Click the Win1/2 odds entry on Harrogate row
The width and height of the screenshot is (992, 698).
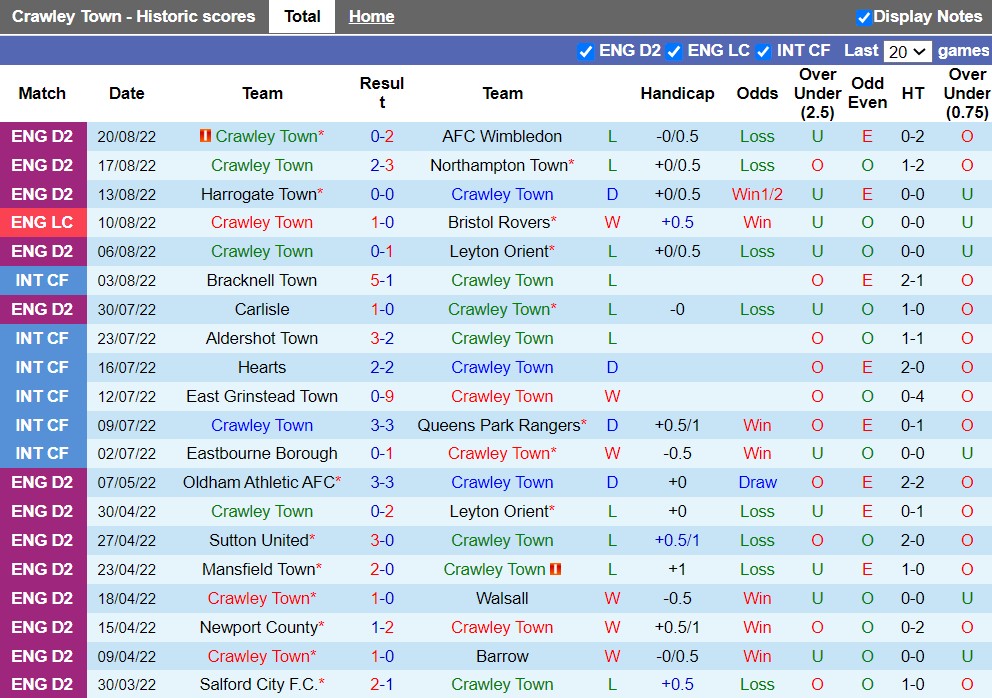pos(757,194)
